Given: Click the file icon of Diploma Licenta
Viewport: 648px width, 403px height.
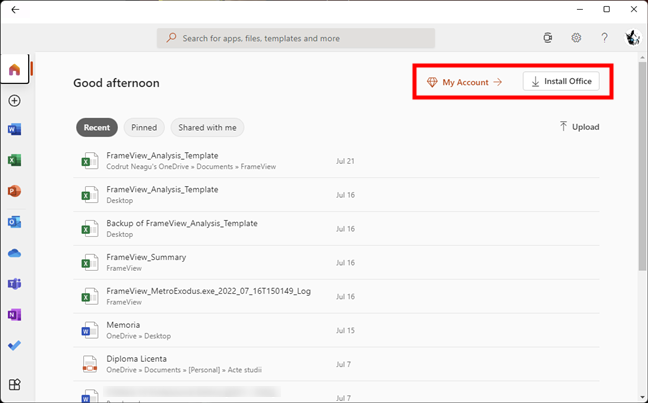Looking at the screenshot, I should tap(90, 364).
